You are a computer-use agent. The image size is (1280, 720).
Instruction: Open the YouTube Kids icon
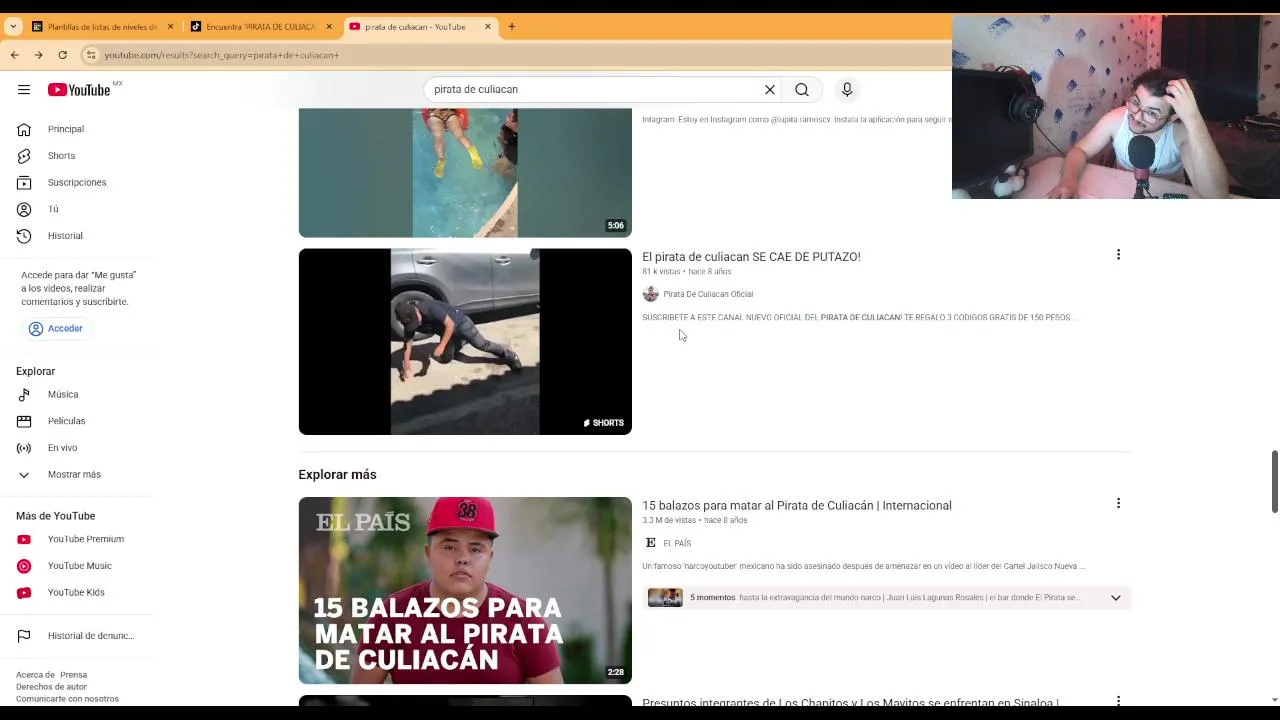click(x=24, y=593)
